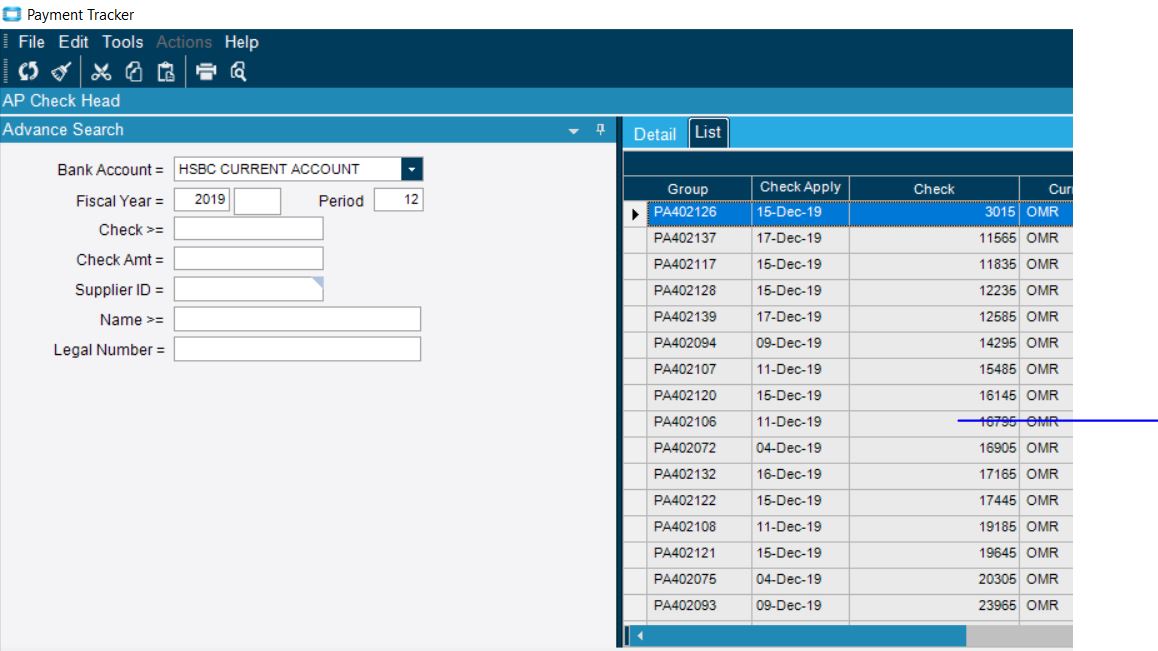Screen dimensions: 1158x651
Task: Open the Help menu
Action: (241, 42)
